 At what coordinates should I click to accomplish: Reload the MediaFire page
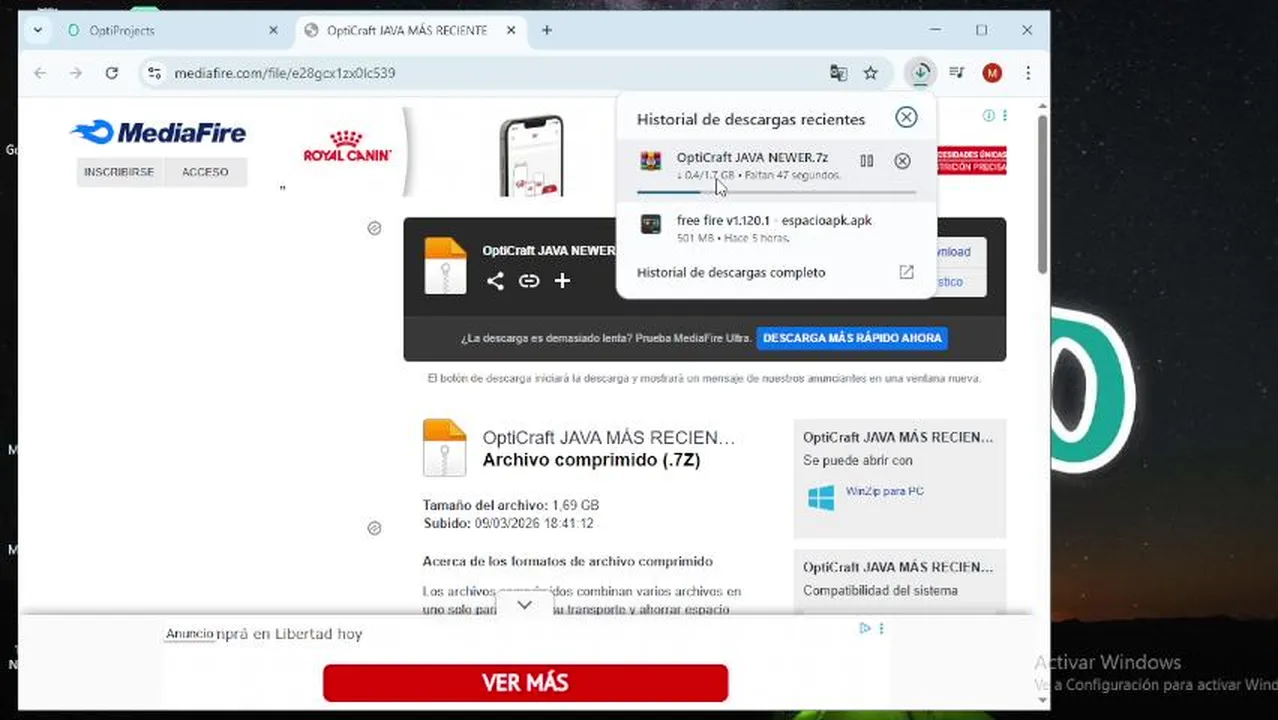pos(112,73)
